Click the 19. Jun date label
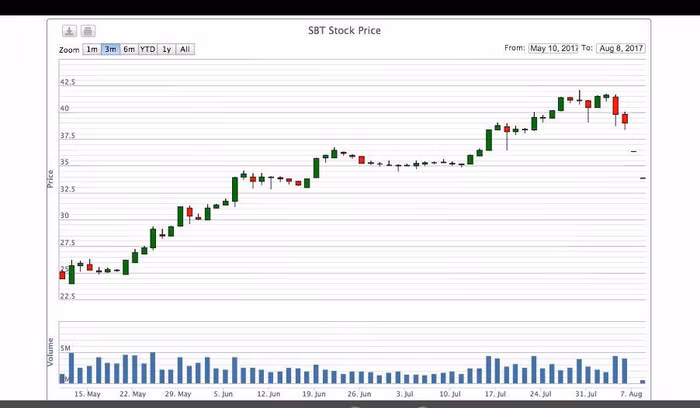Screen dimensions: 700x408 pos(314,394)
